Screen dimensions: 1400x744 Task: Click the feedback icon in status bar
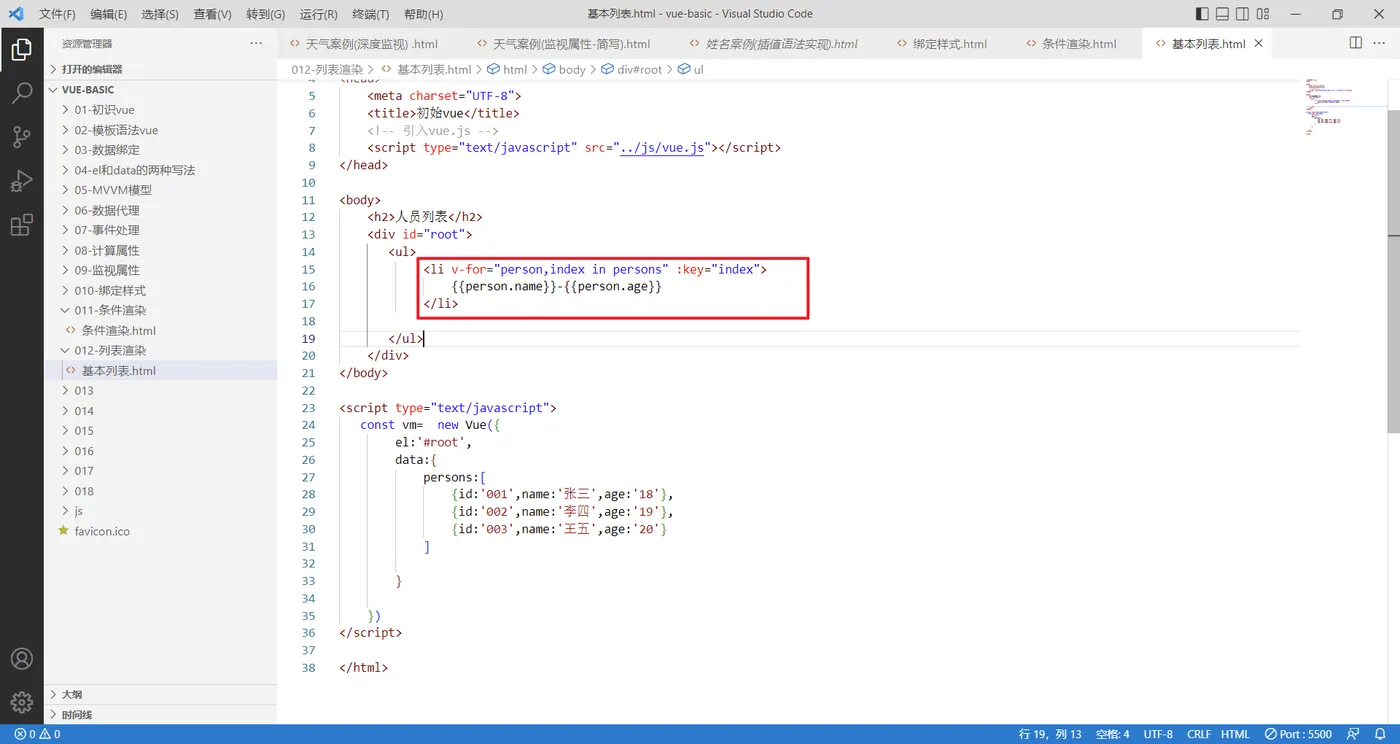coord(1354,734)
